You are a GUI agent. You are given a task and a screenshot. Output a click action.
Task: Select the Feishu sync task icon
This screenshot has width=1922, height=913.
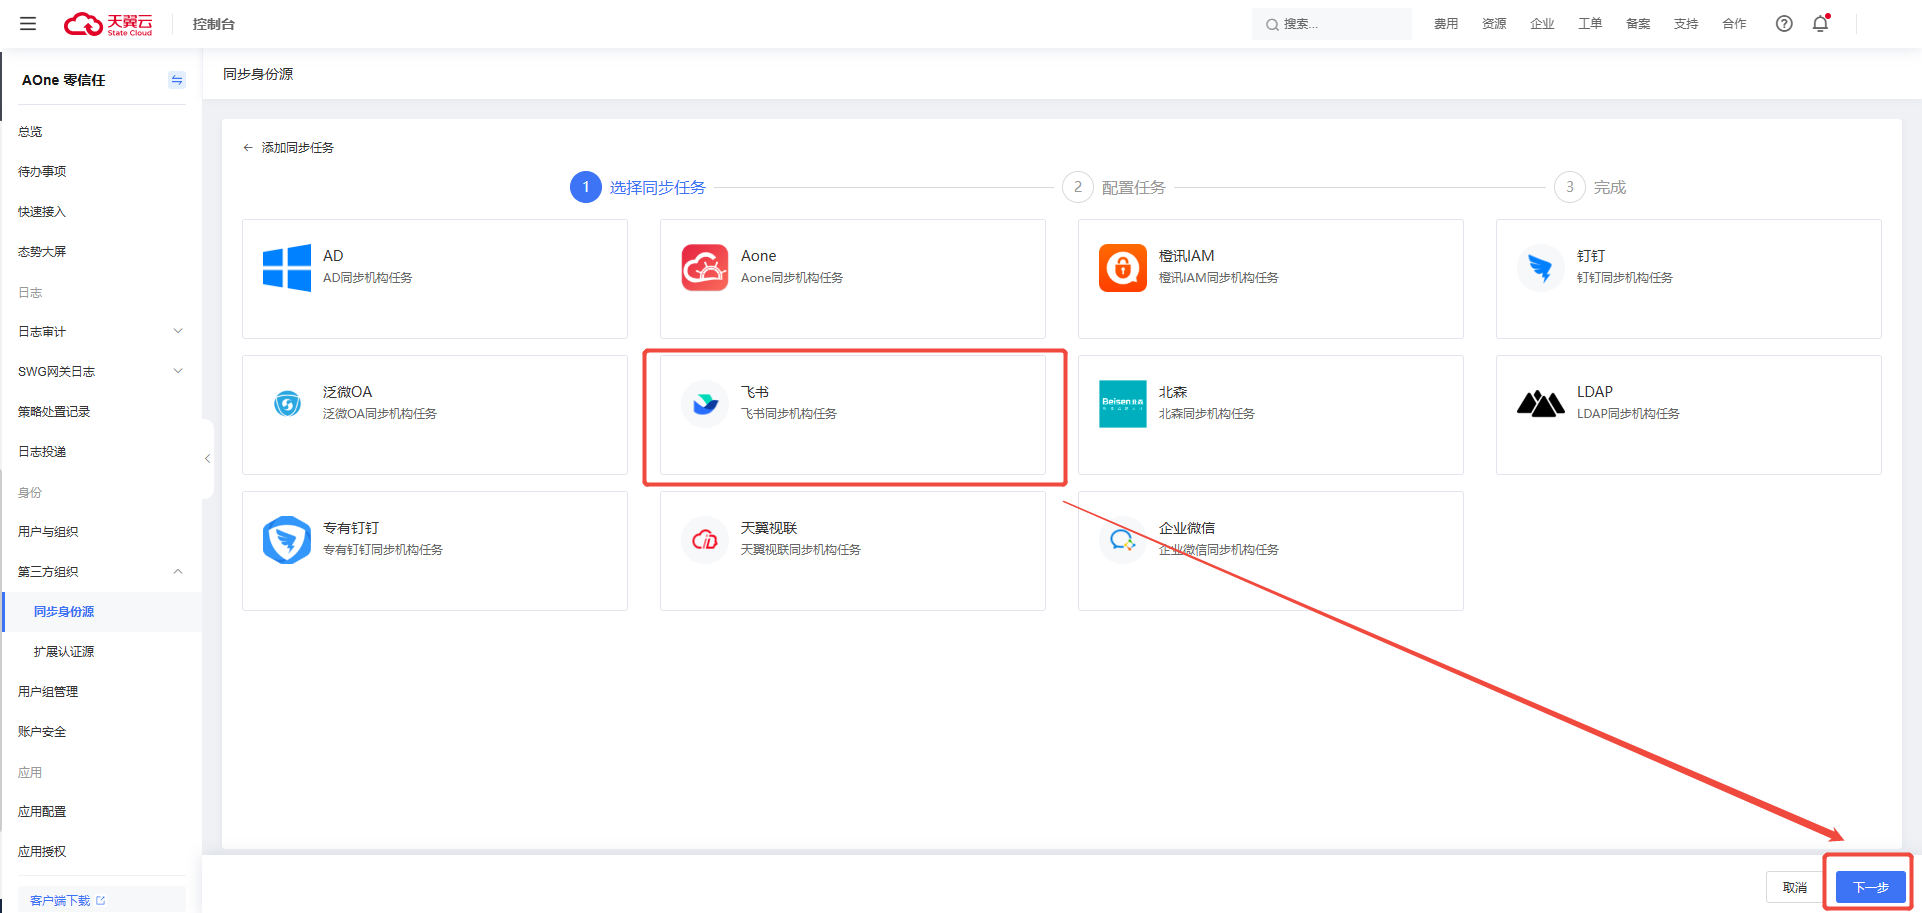click(x=705, y=404)
